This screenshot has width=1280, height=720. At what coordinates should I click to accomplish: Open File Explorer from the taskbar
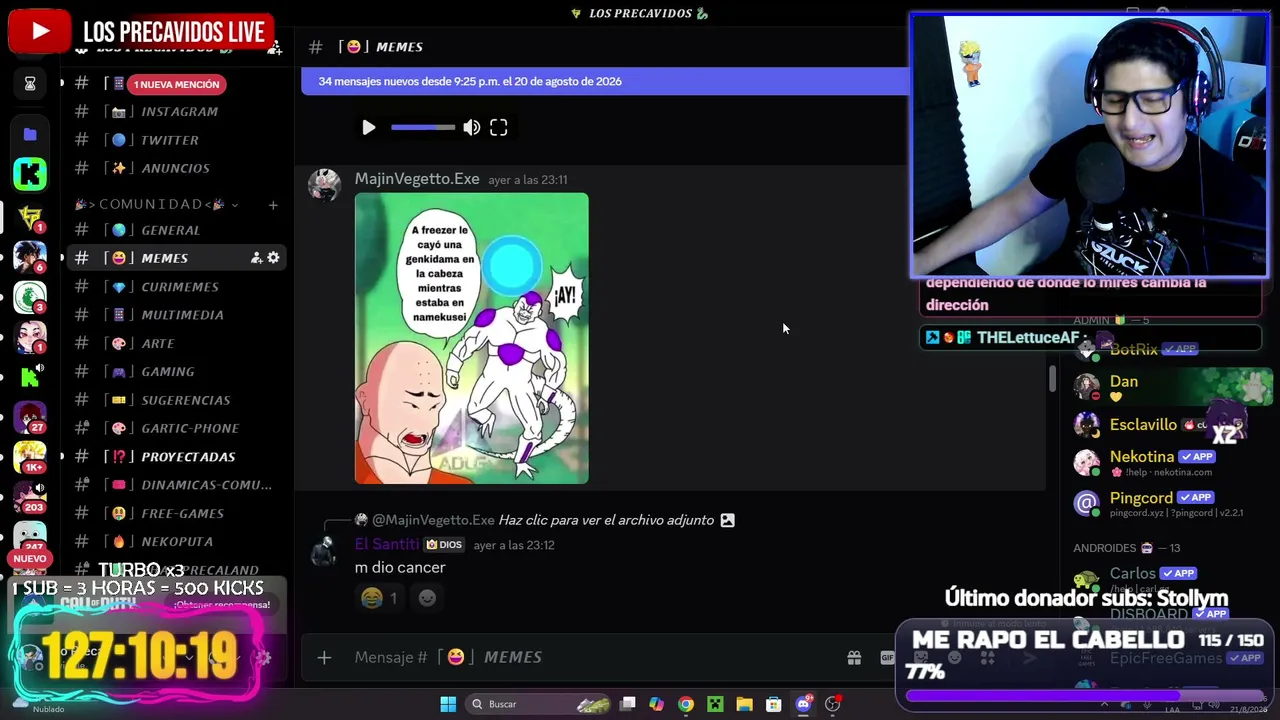point(744,704)
